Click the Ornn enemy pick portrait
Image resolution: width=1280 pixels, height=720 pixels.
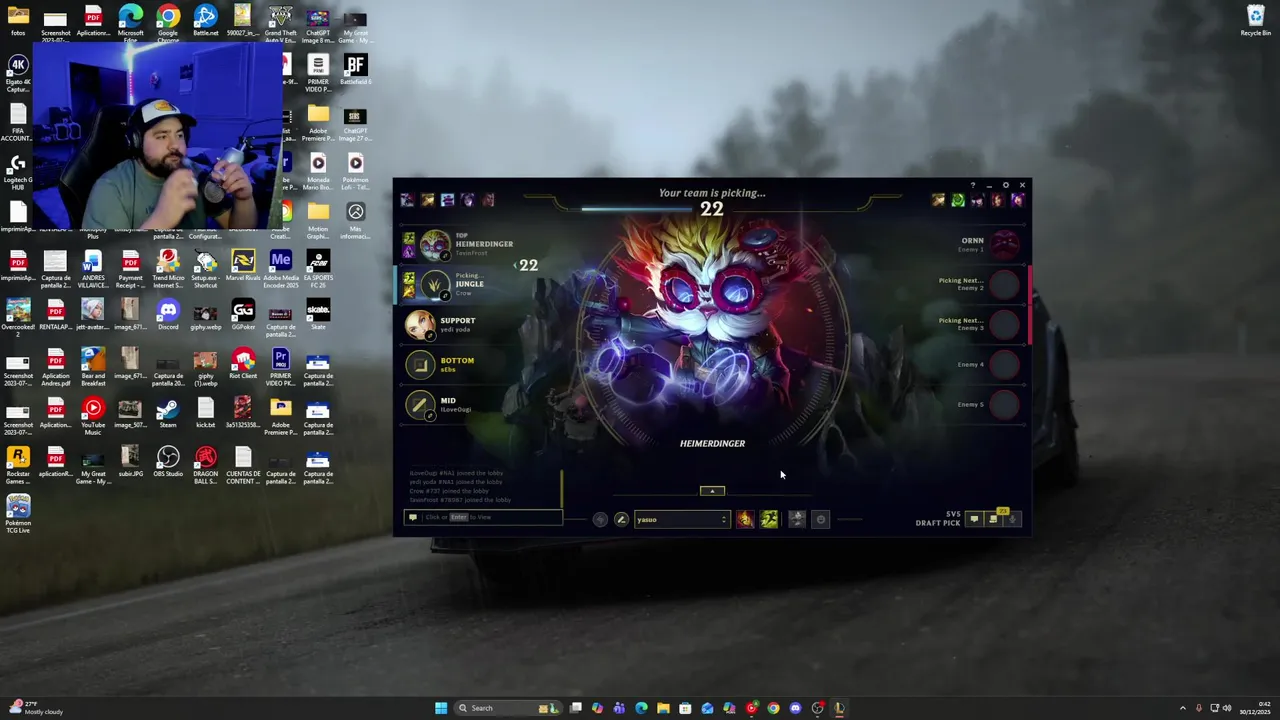[1005, 244]
